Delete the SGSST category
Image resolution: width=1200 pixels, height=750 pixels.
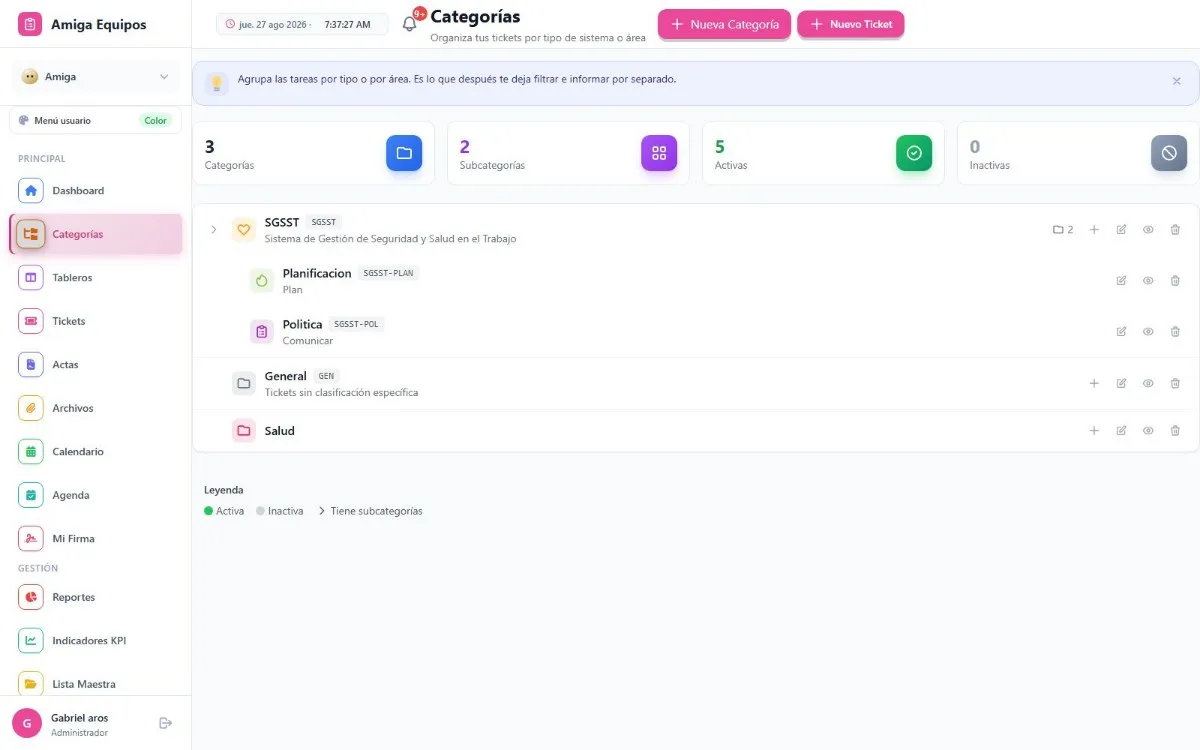pyautogui.click(x=1175, y=230)
